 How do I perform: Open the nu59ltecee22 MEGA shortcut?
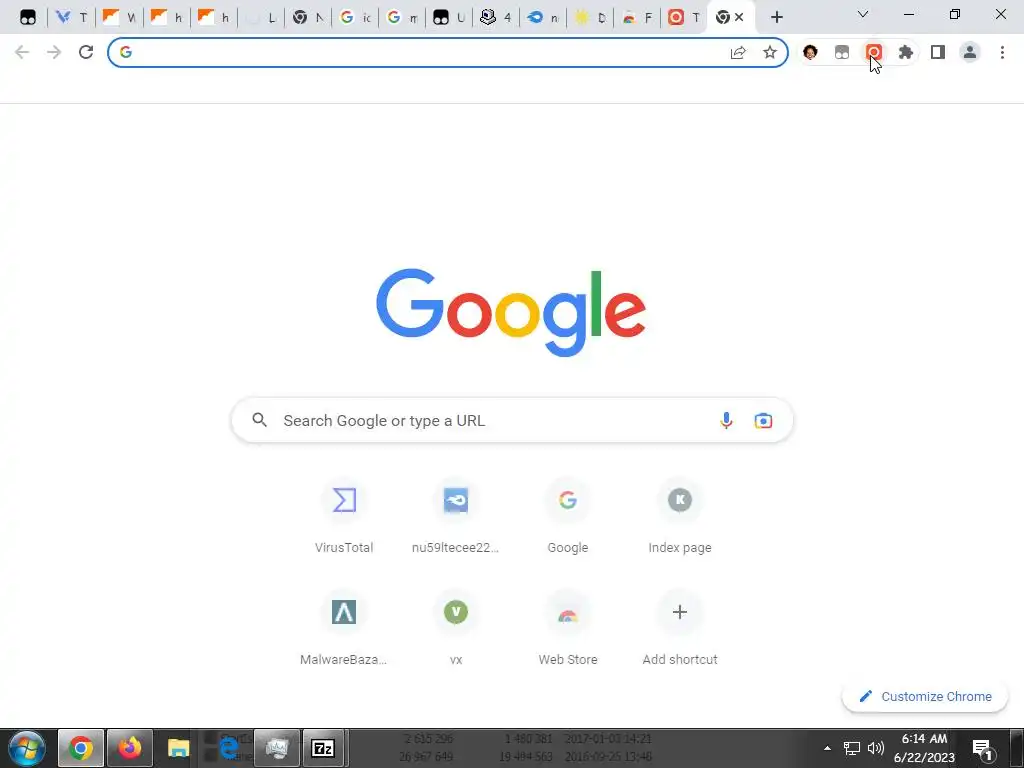click(456, 518)
